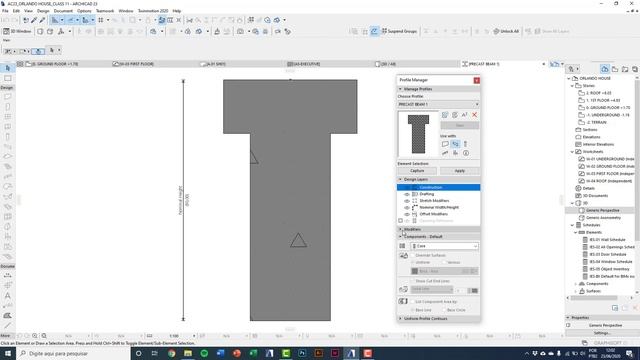The height and width of the screenshot is (360, 640).
Task: Switch to the Precast Beam 1 tab
Action: point(484,64)
